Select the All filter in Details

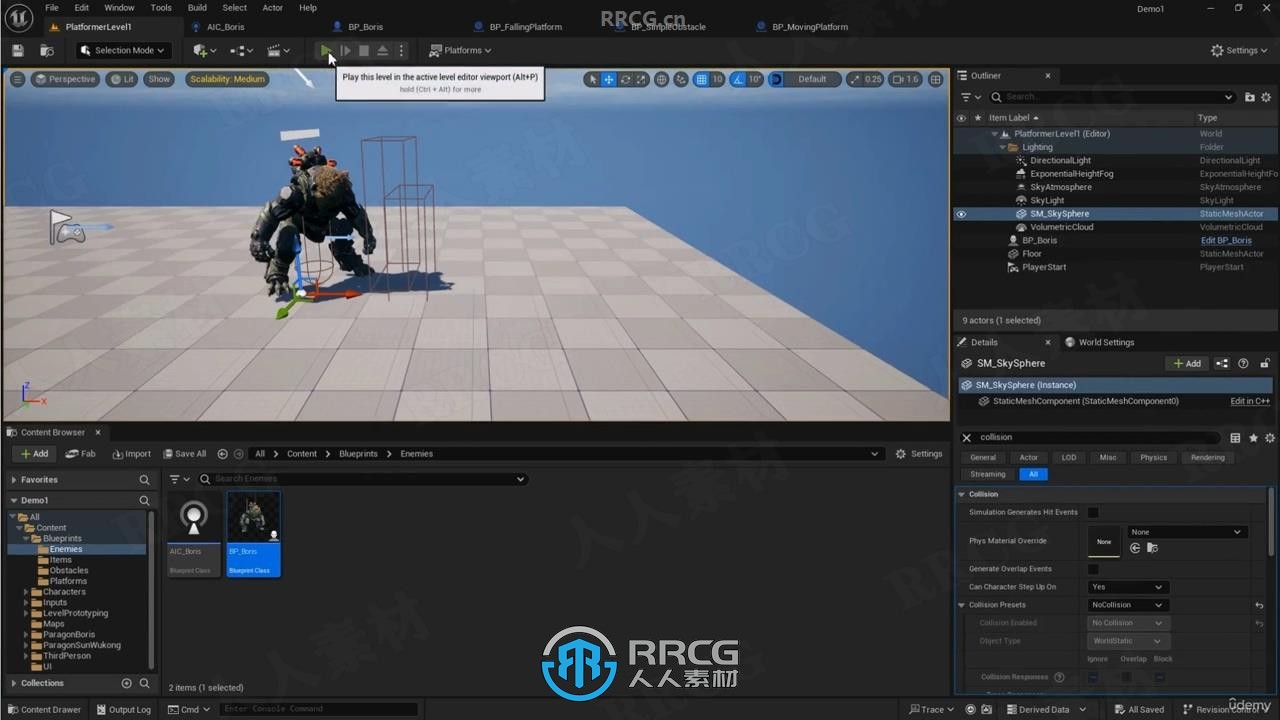click(1033, 474)
